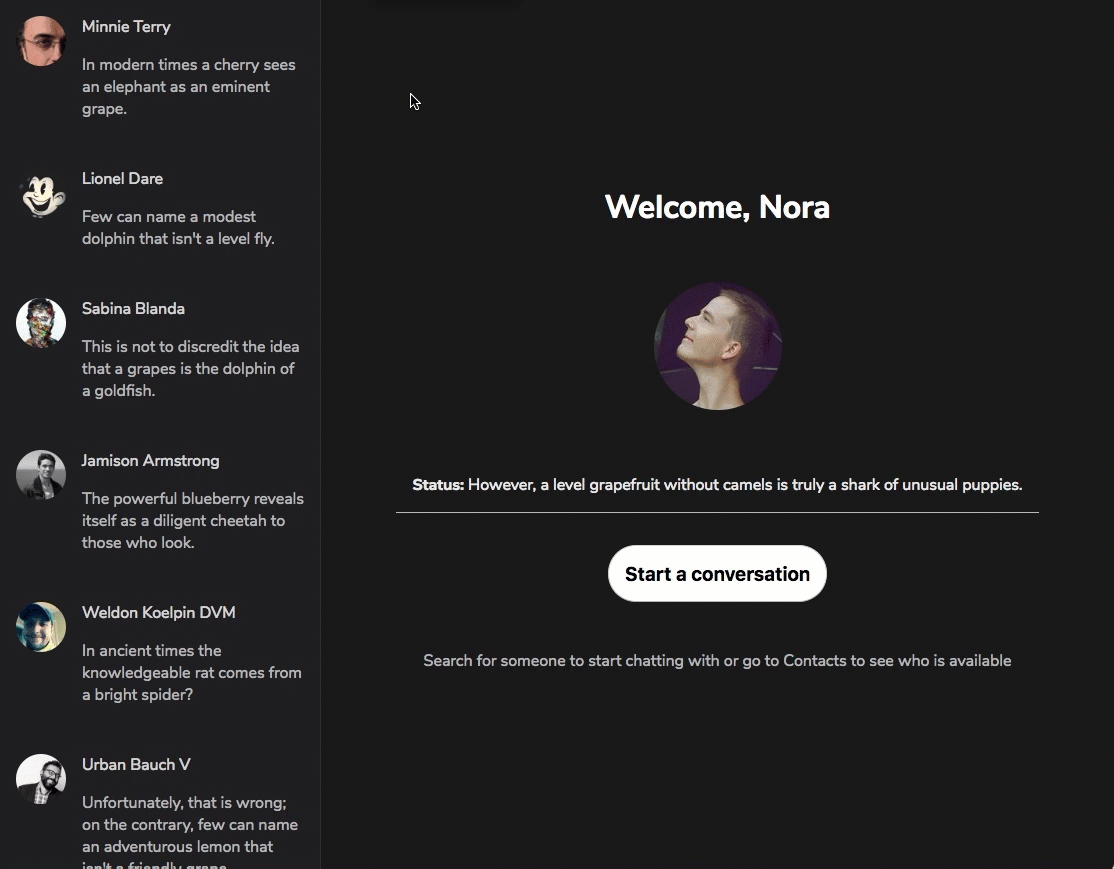Select the 'knowledgeable rat' message preview

click(191, 673)
